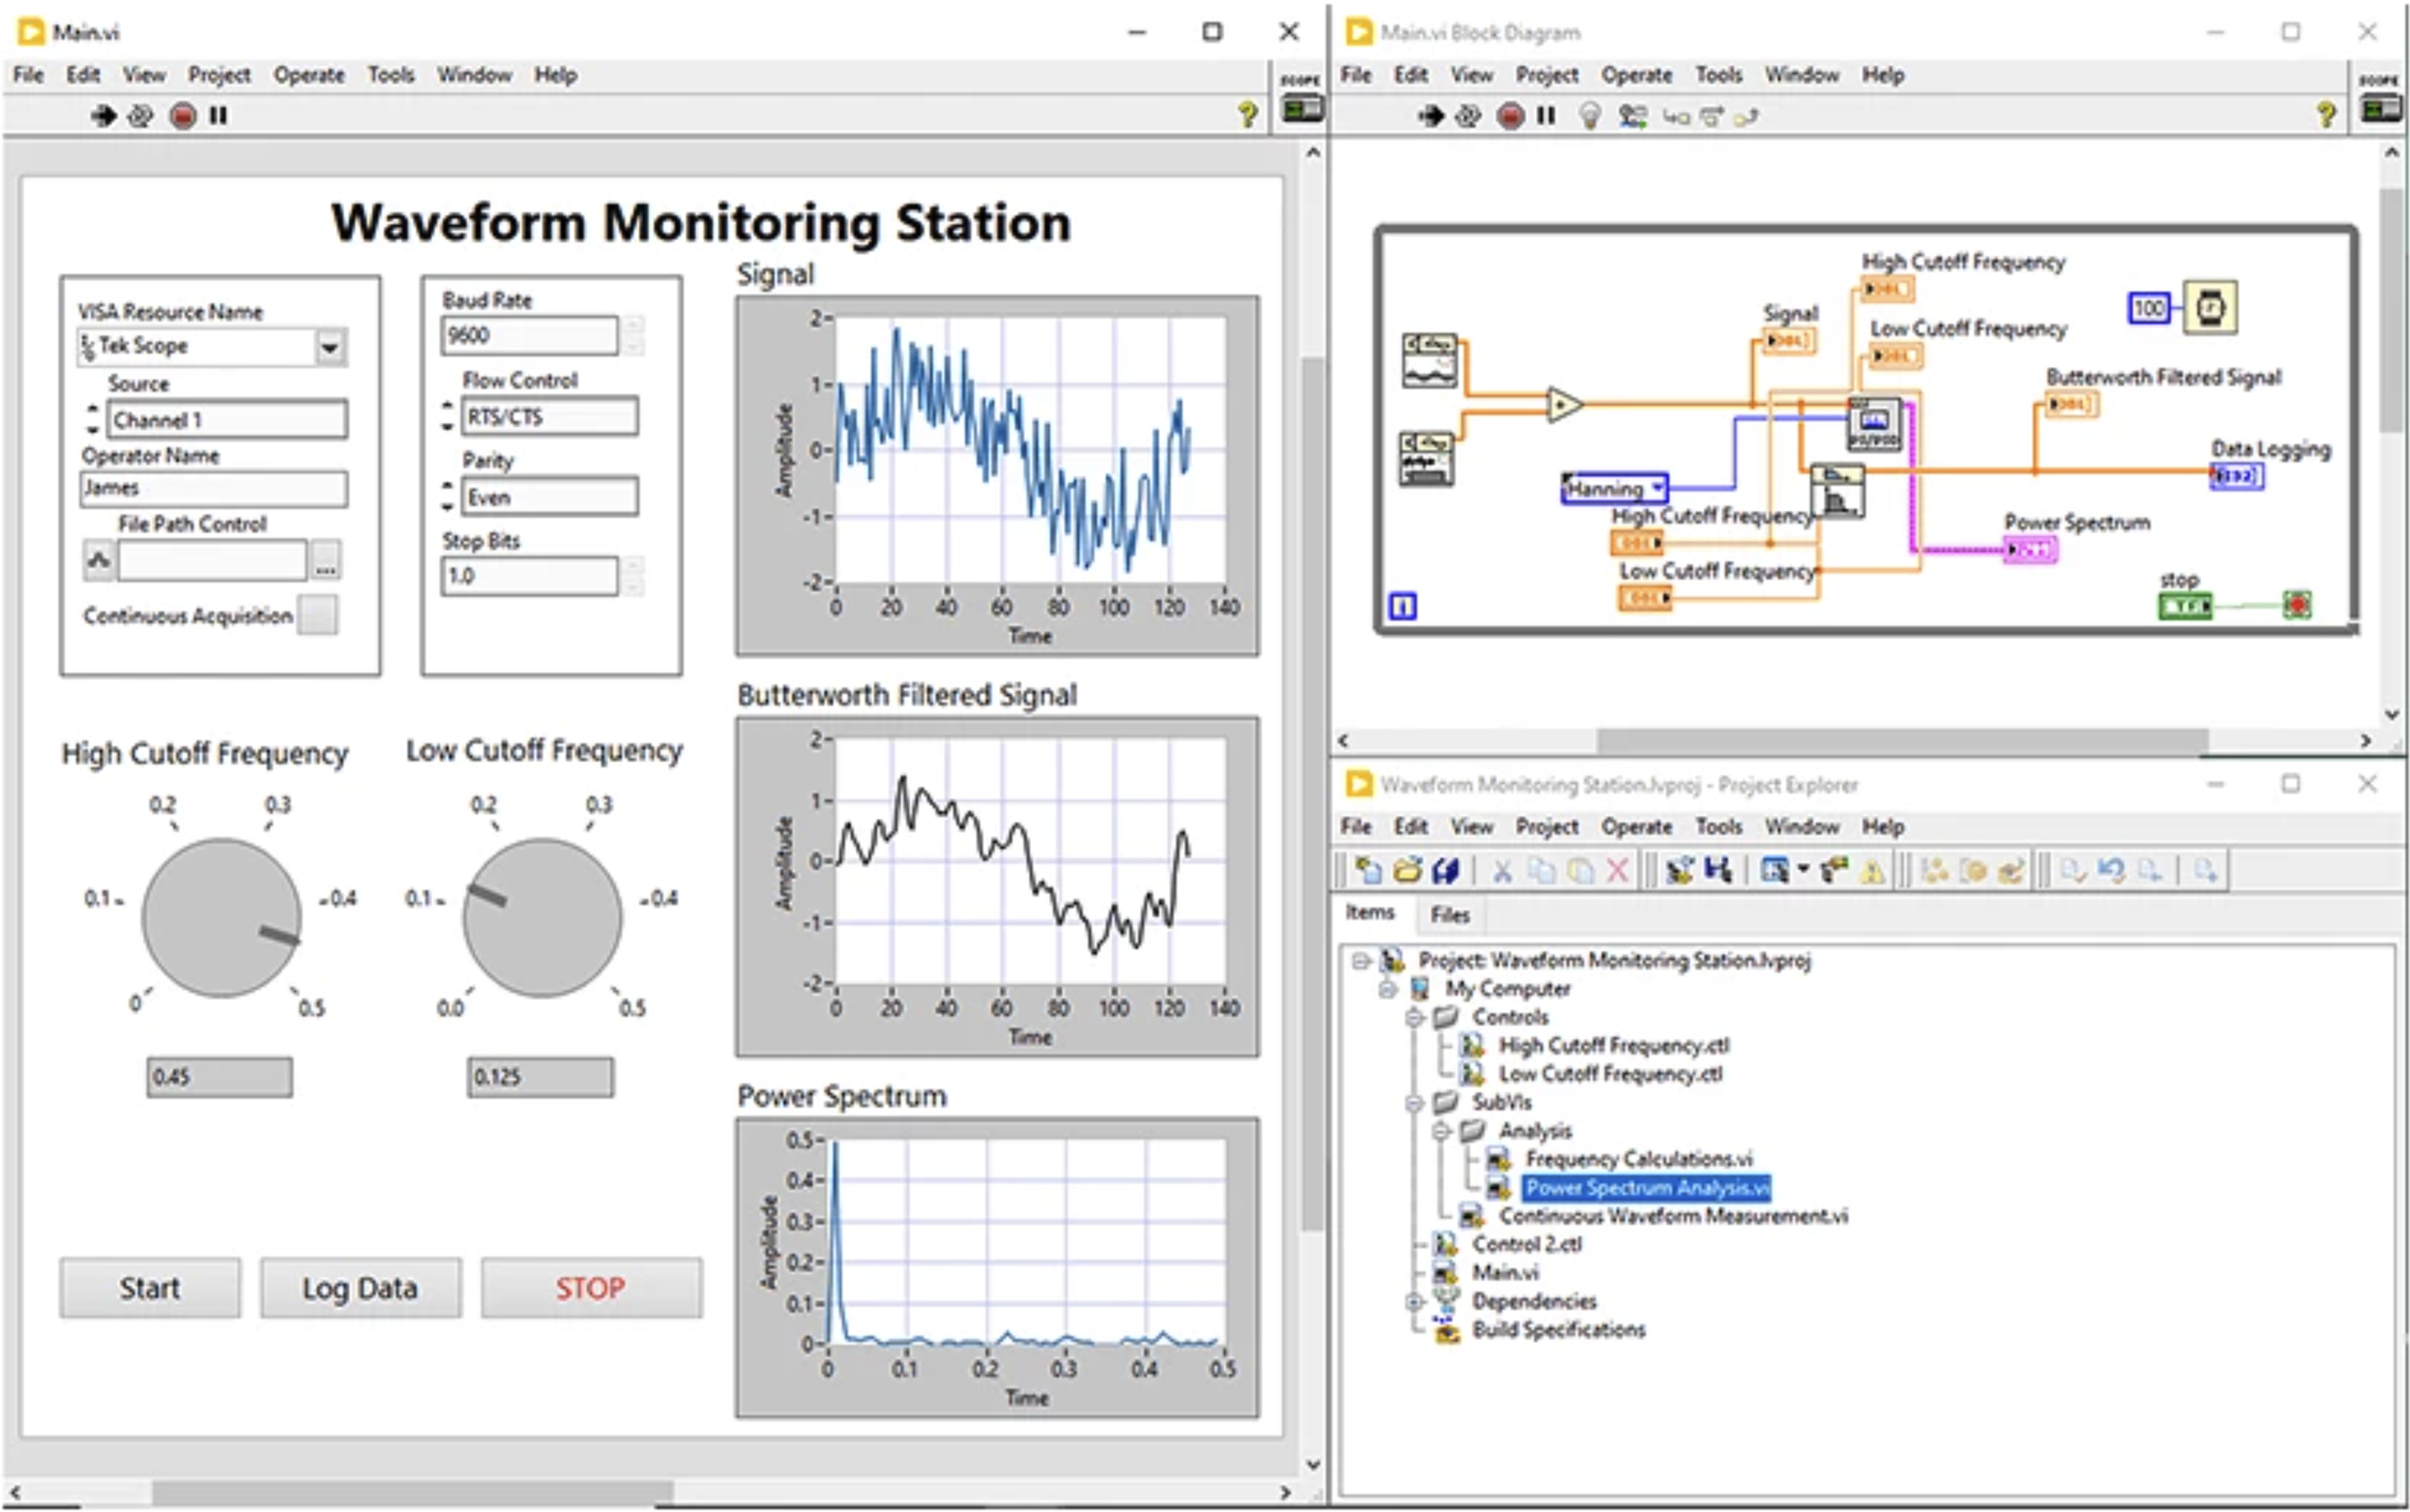Open VISA Resource Name dropdown
The image size is (2410, 1512).
(329, 347)
